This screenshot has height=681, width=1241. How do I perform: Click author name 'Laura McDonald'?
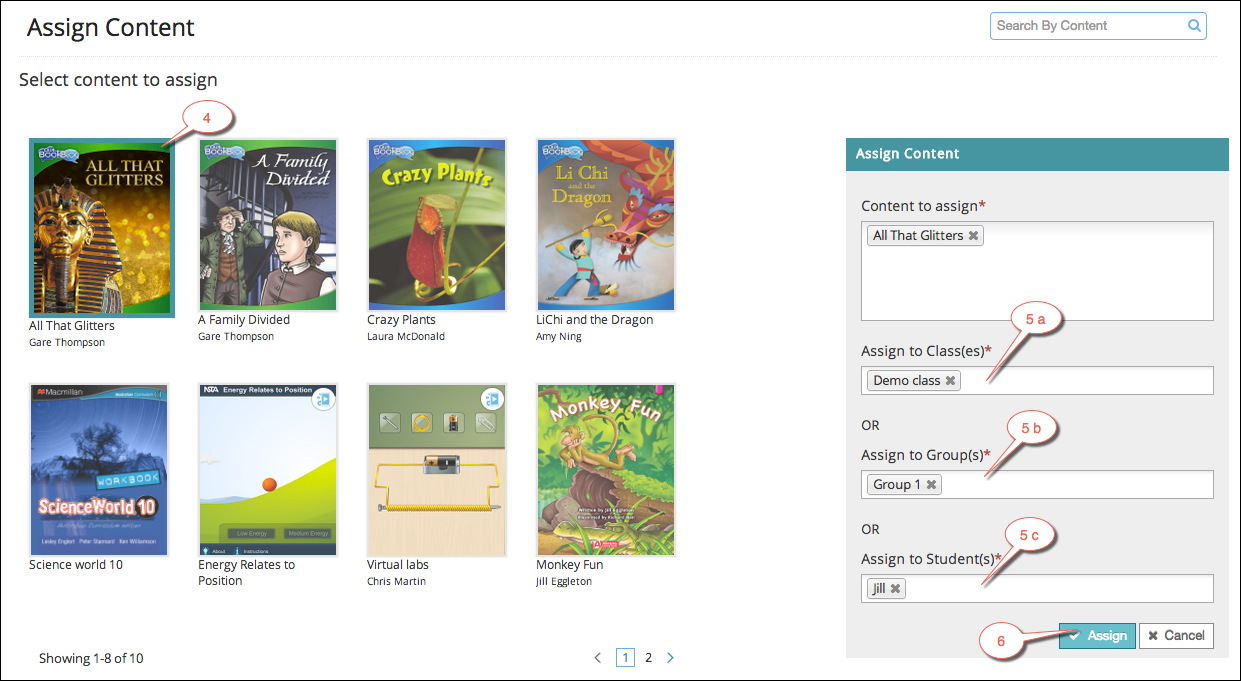click(x=406, y=337)
